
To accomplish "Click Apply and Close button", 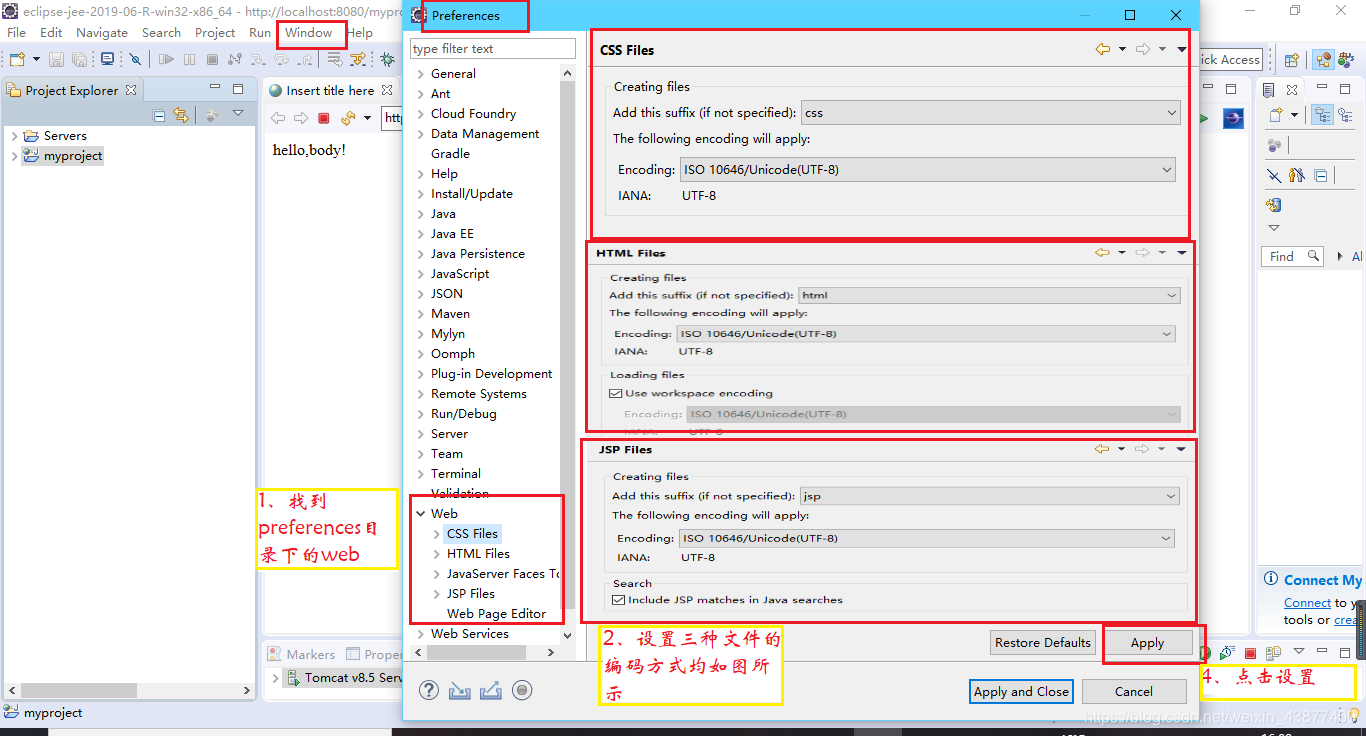I will click(x=1021, y=691).
